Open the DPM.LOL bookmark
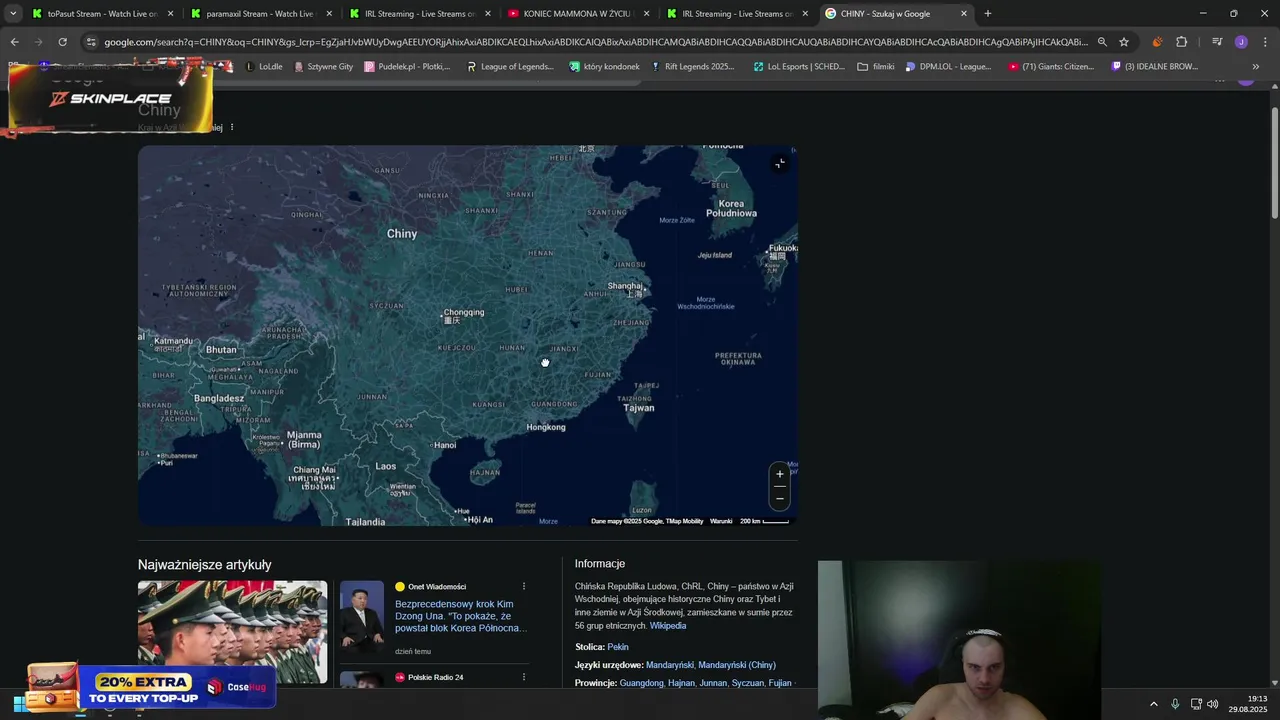Screen dimensions: 1280x720 click(x=948, y=67)
